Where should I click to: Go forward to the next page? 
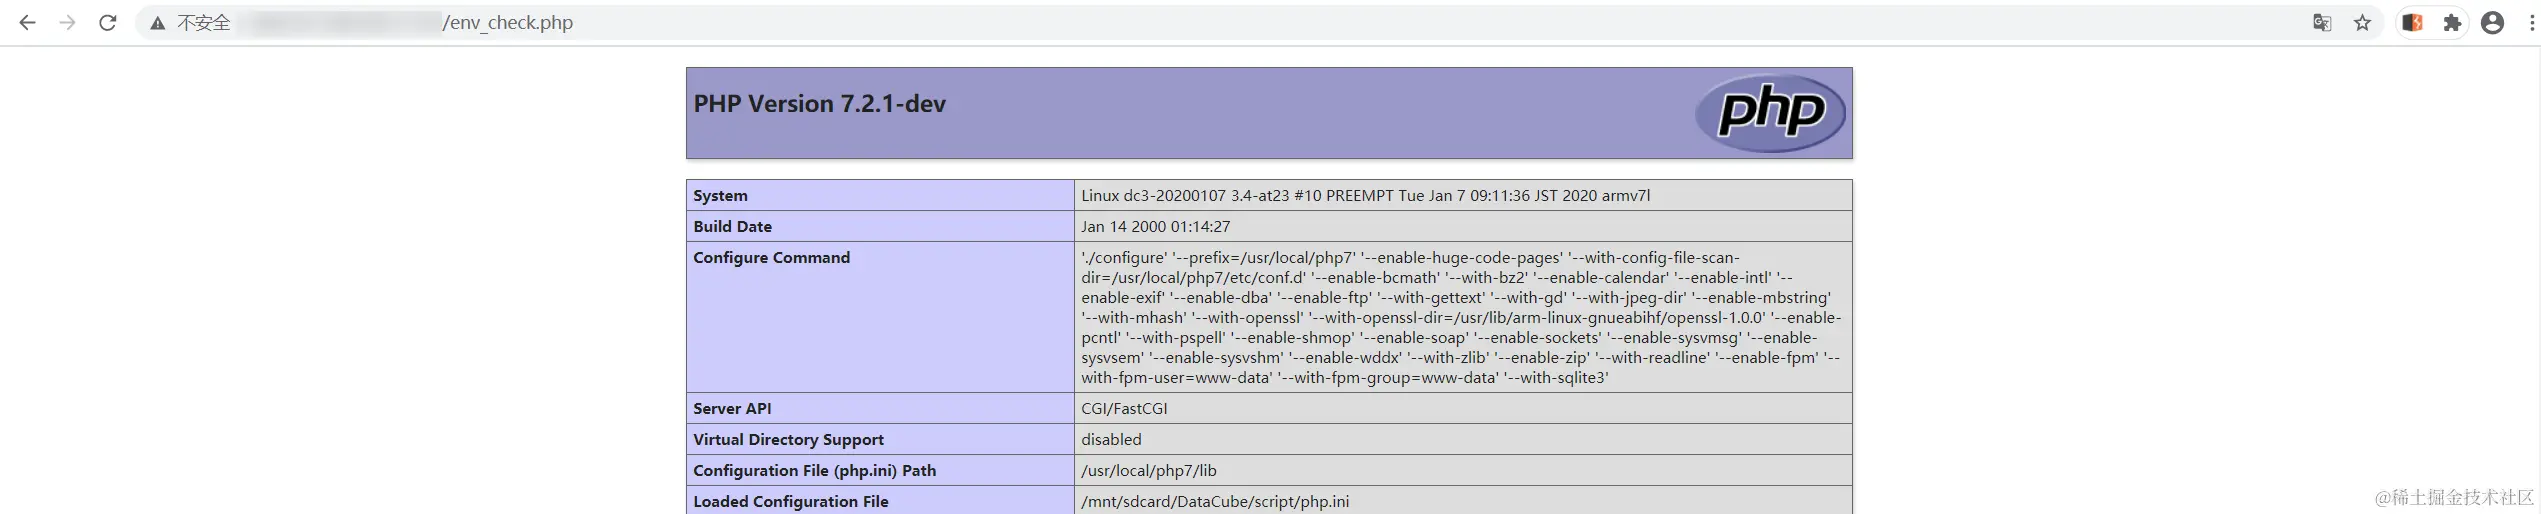[67, 22]
